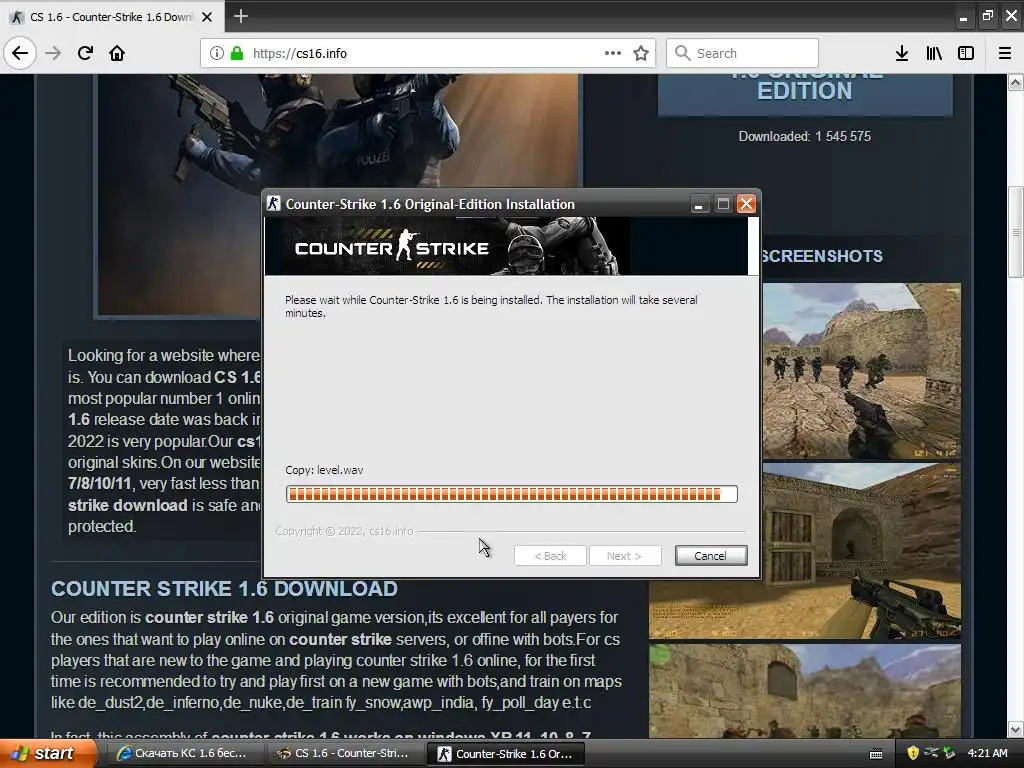Select Counter-Strike 1.6 installer taskbar item
Viewport: 1024px width, 768px height.
[x=505, y=753]
